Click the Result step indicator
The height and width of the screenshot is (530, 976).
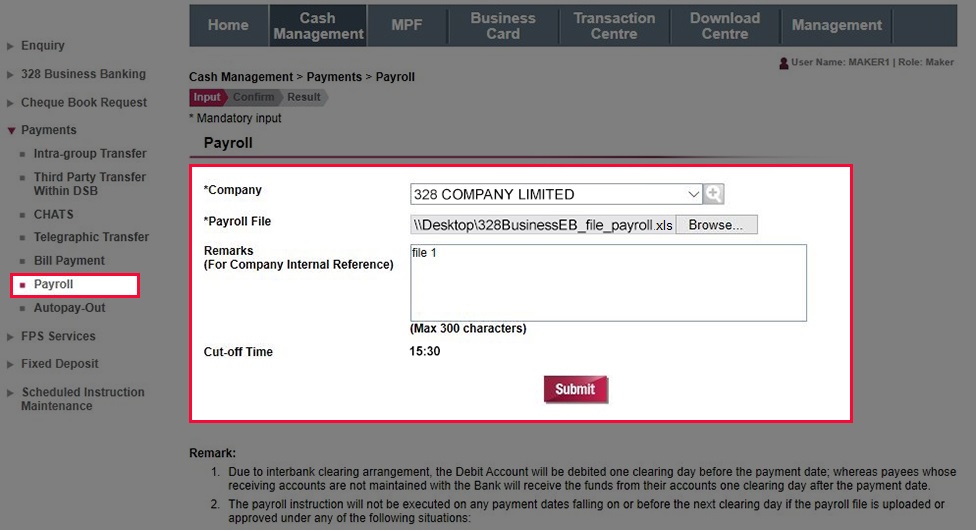[304, 97]
